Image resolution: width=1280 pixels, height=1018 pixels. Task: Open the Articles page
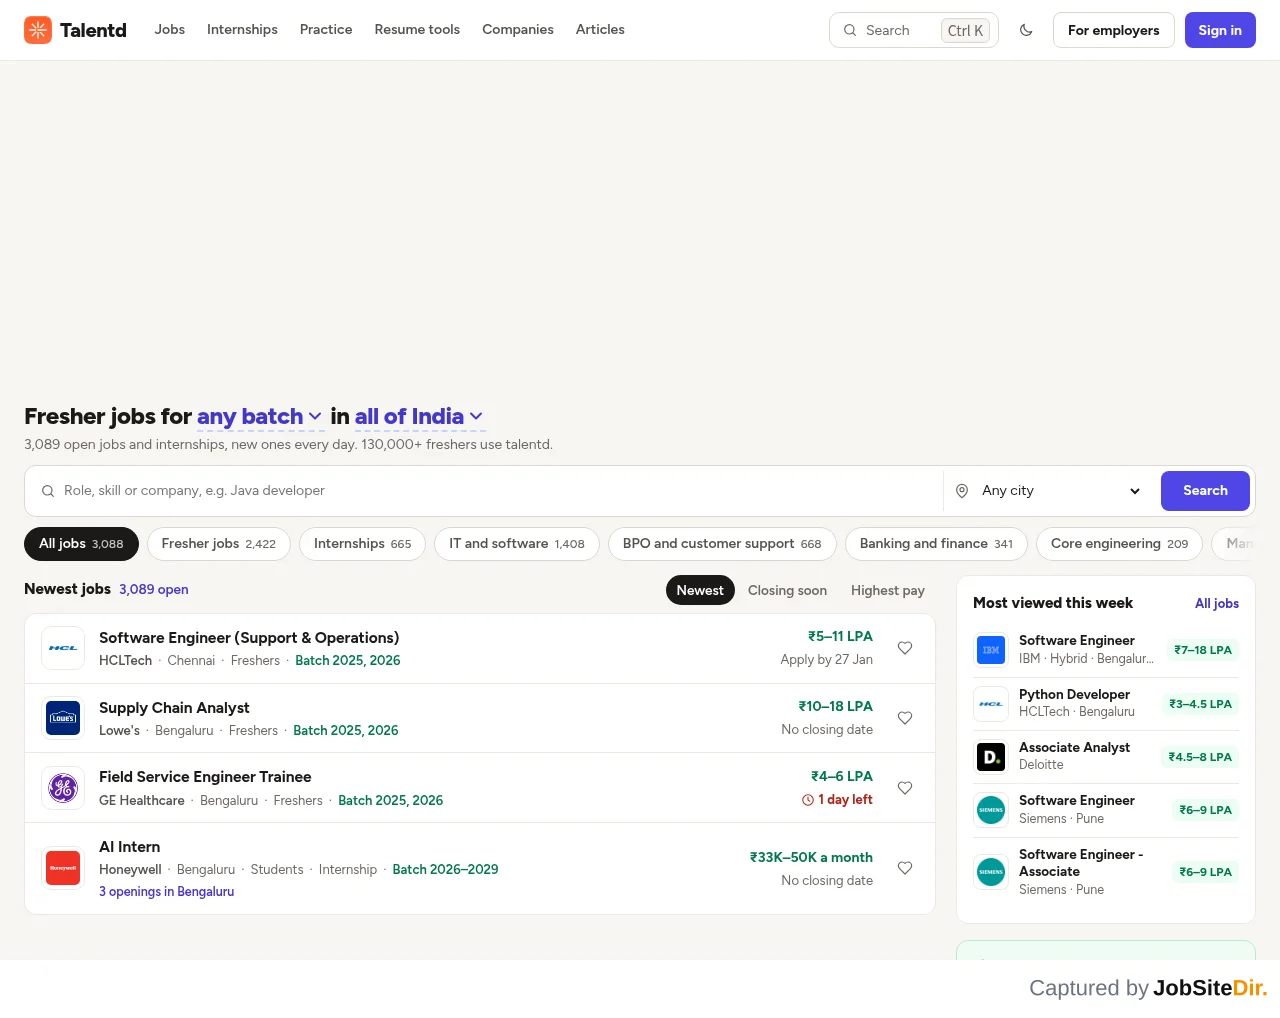coord(600,30)
